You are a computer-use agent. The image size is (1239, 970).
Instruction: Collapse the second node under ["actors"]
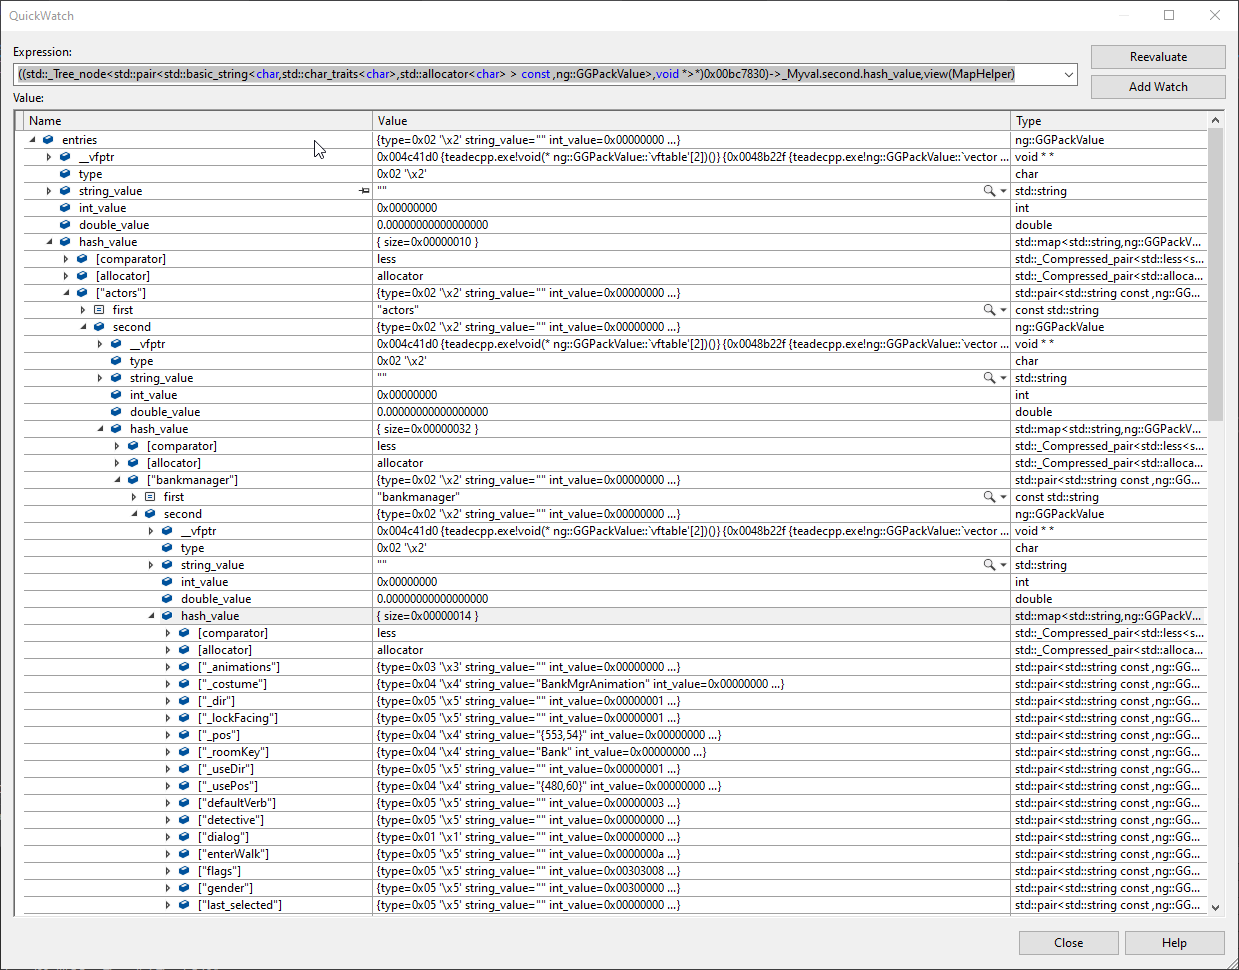click(83, 327)
